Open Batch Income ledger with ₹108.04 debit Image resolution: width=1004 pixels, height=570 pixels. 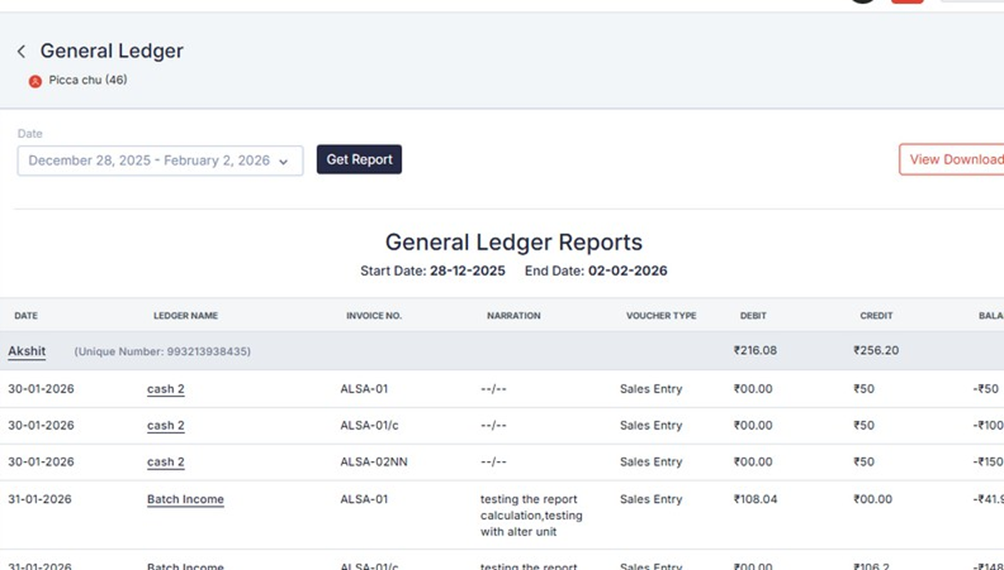coord(185,499)
